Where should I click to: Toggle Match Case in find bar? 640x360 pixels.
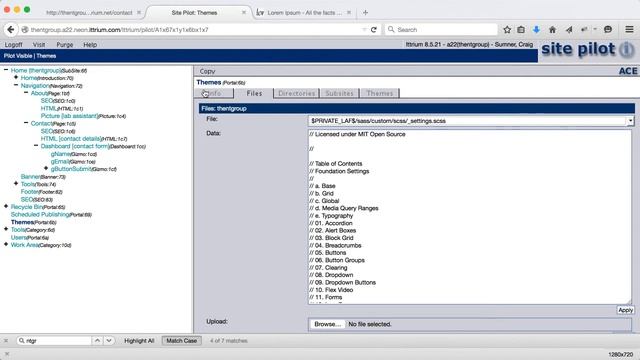[182, 340]
